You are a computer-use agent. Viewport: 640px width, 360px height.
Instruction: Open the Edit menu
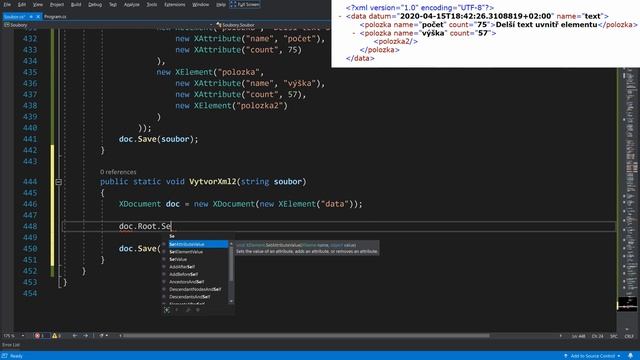tap(22, 4)
